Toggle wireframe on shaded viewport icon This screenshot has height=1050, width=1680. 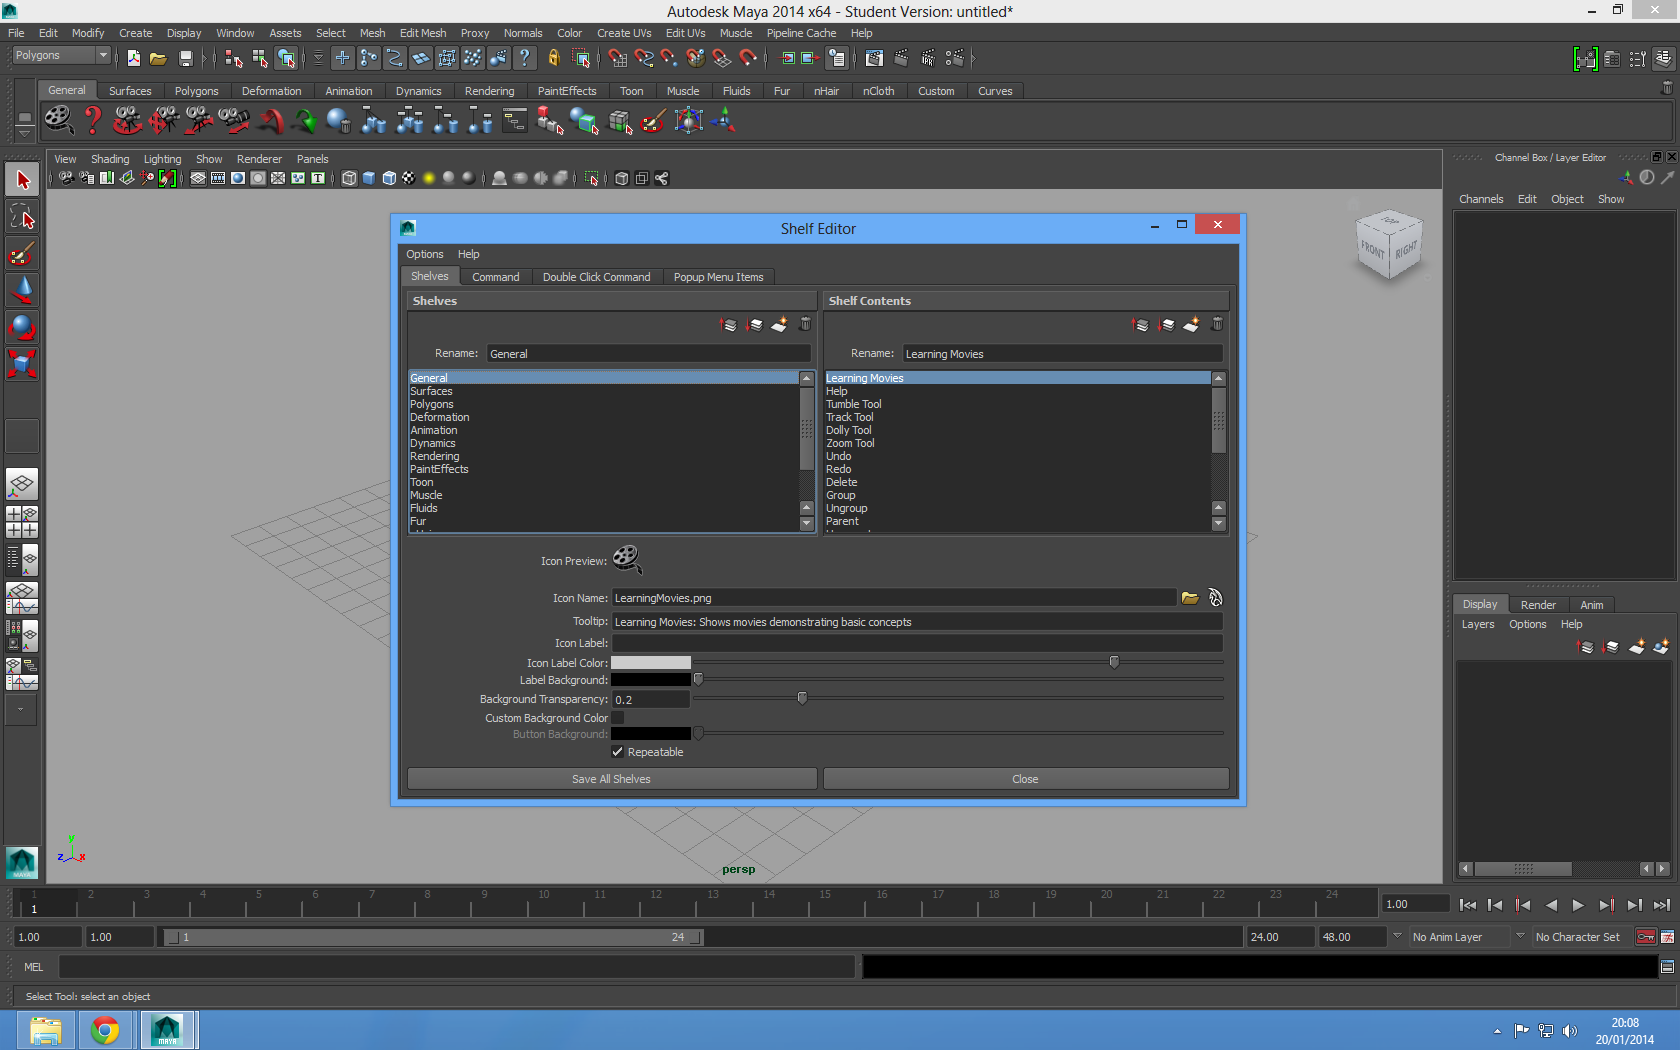click(x=389, y=178)
